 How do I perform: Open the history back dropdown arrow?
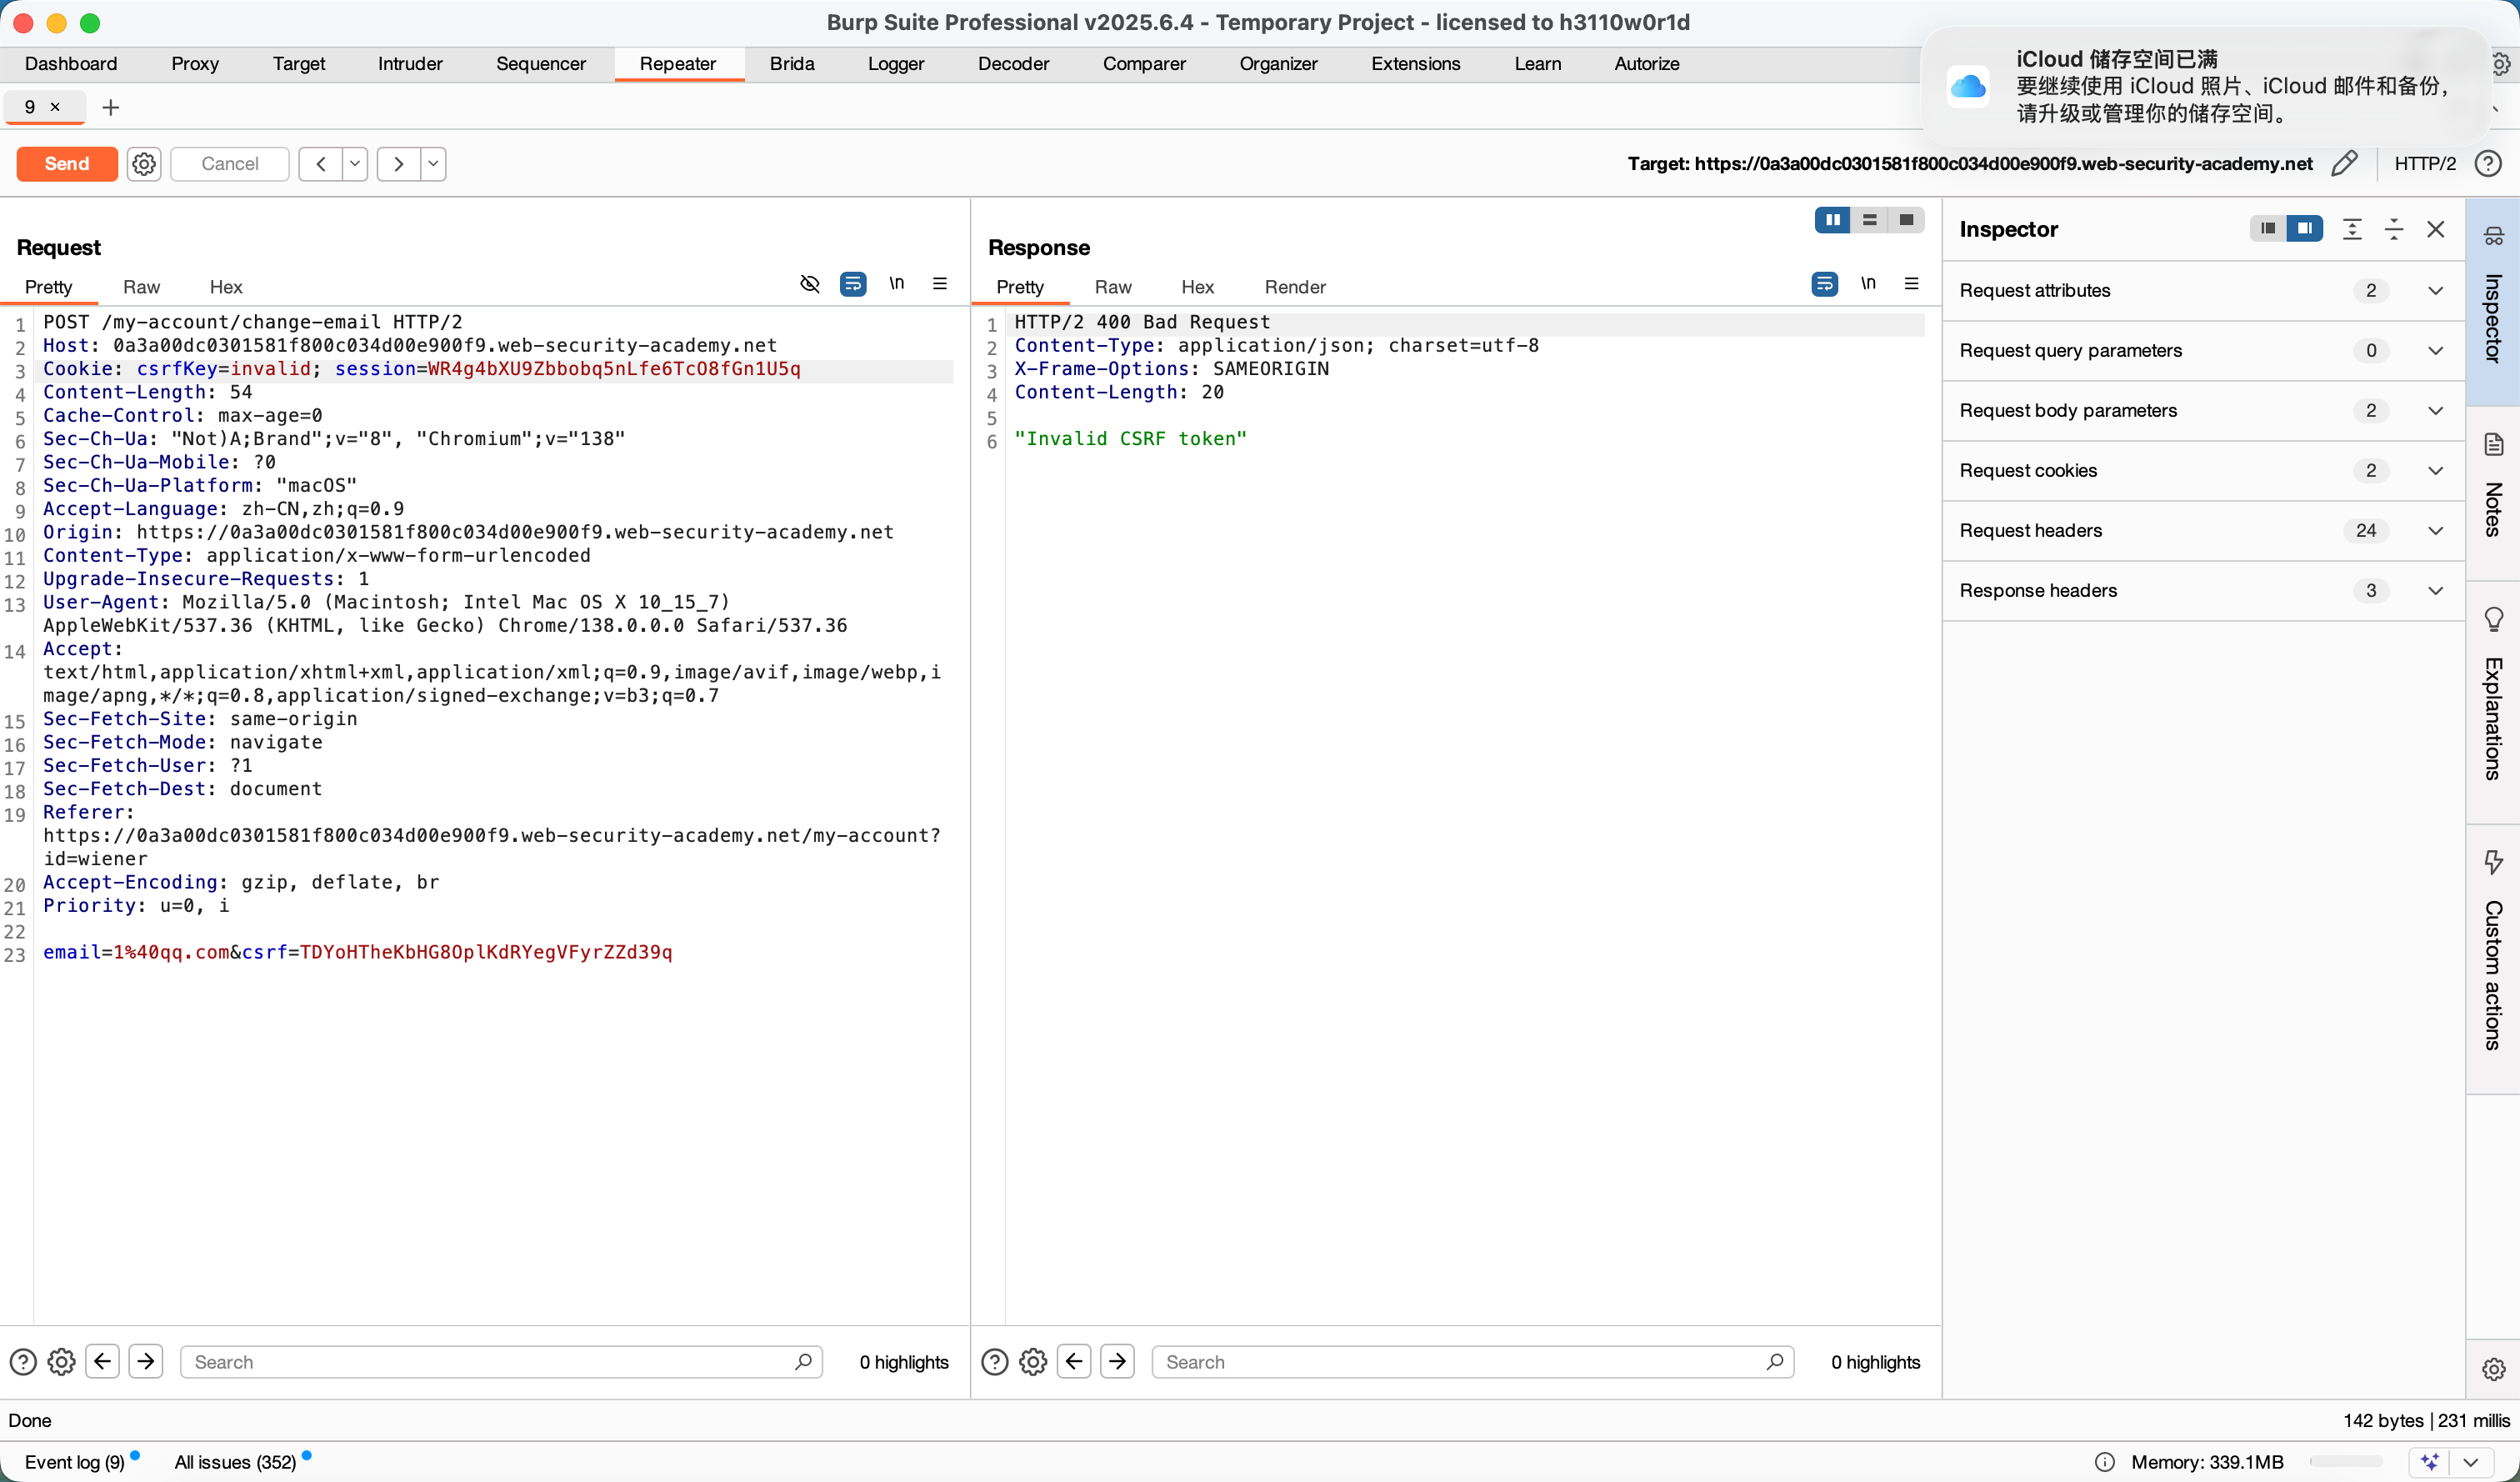355,163
